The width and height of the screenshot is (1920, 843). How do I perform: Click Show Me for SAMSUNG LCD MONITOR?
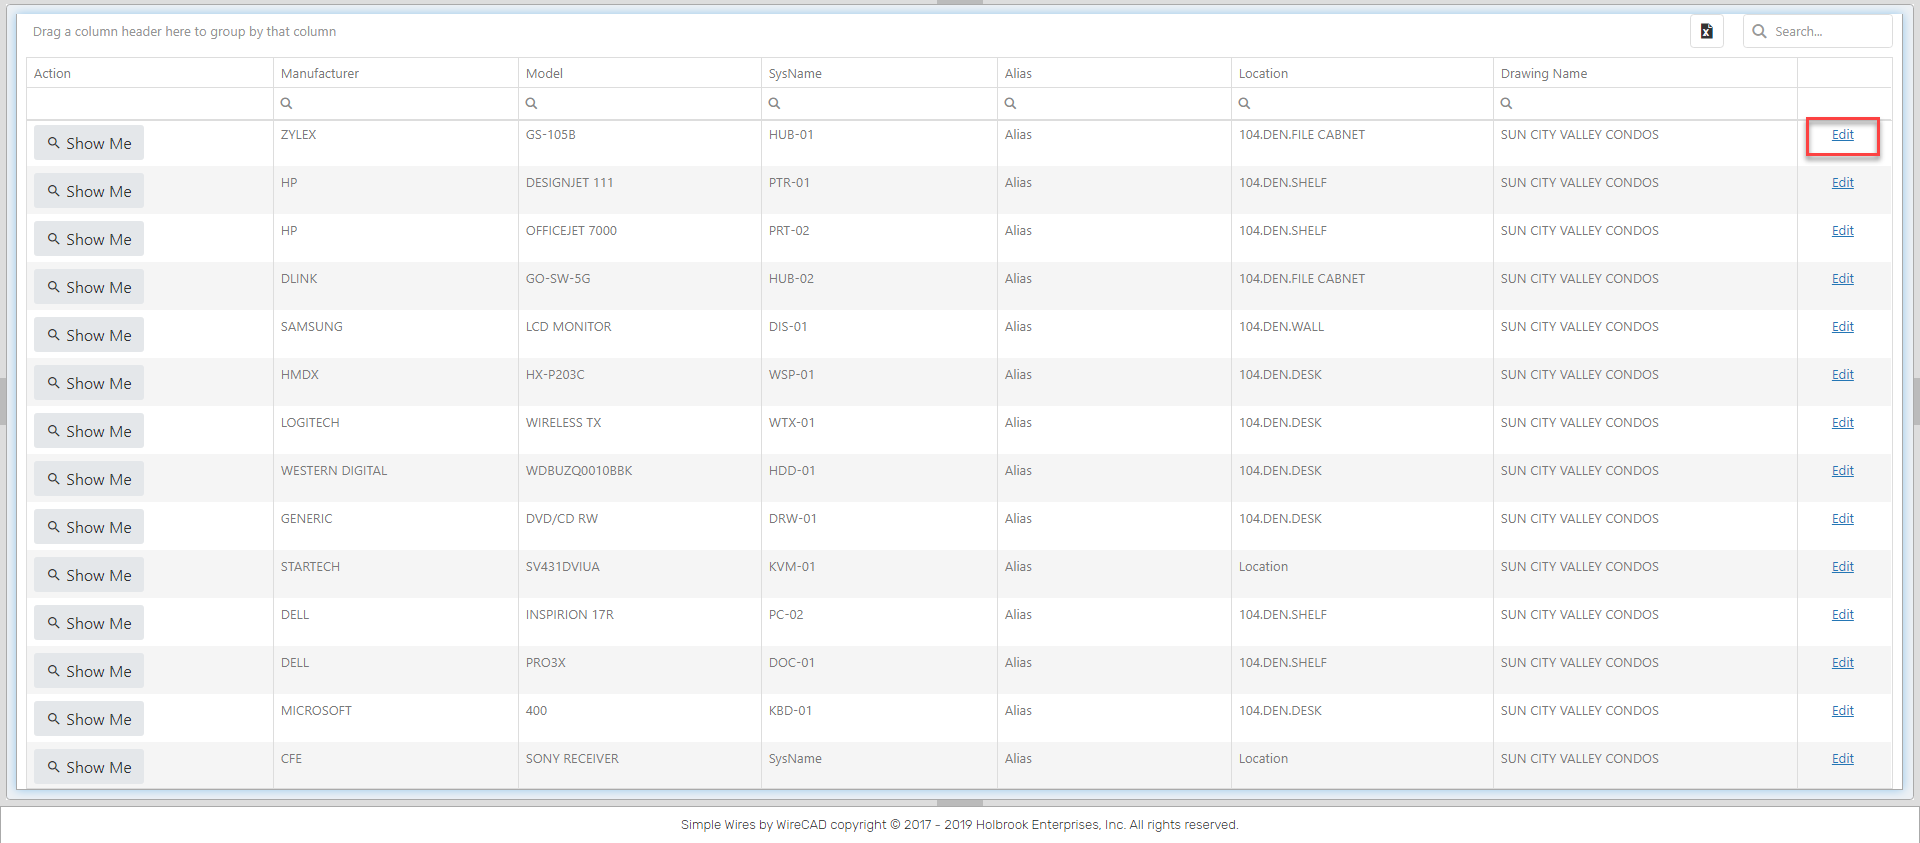point(89,335)
